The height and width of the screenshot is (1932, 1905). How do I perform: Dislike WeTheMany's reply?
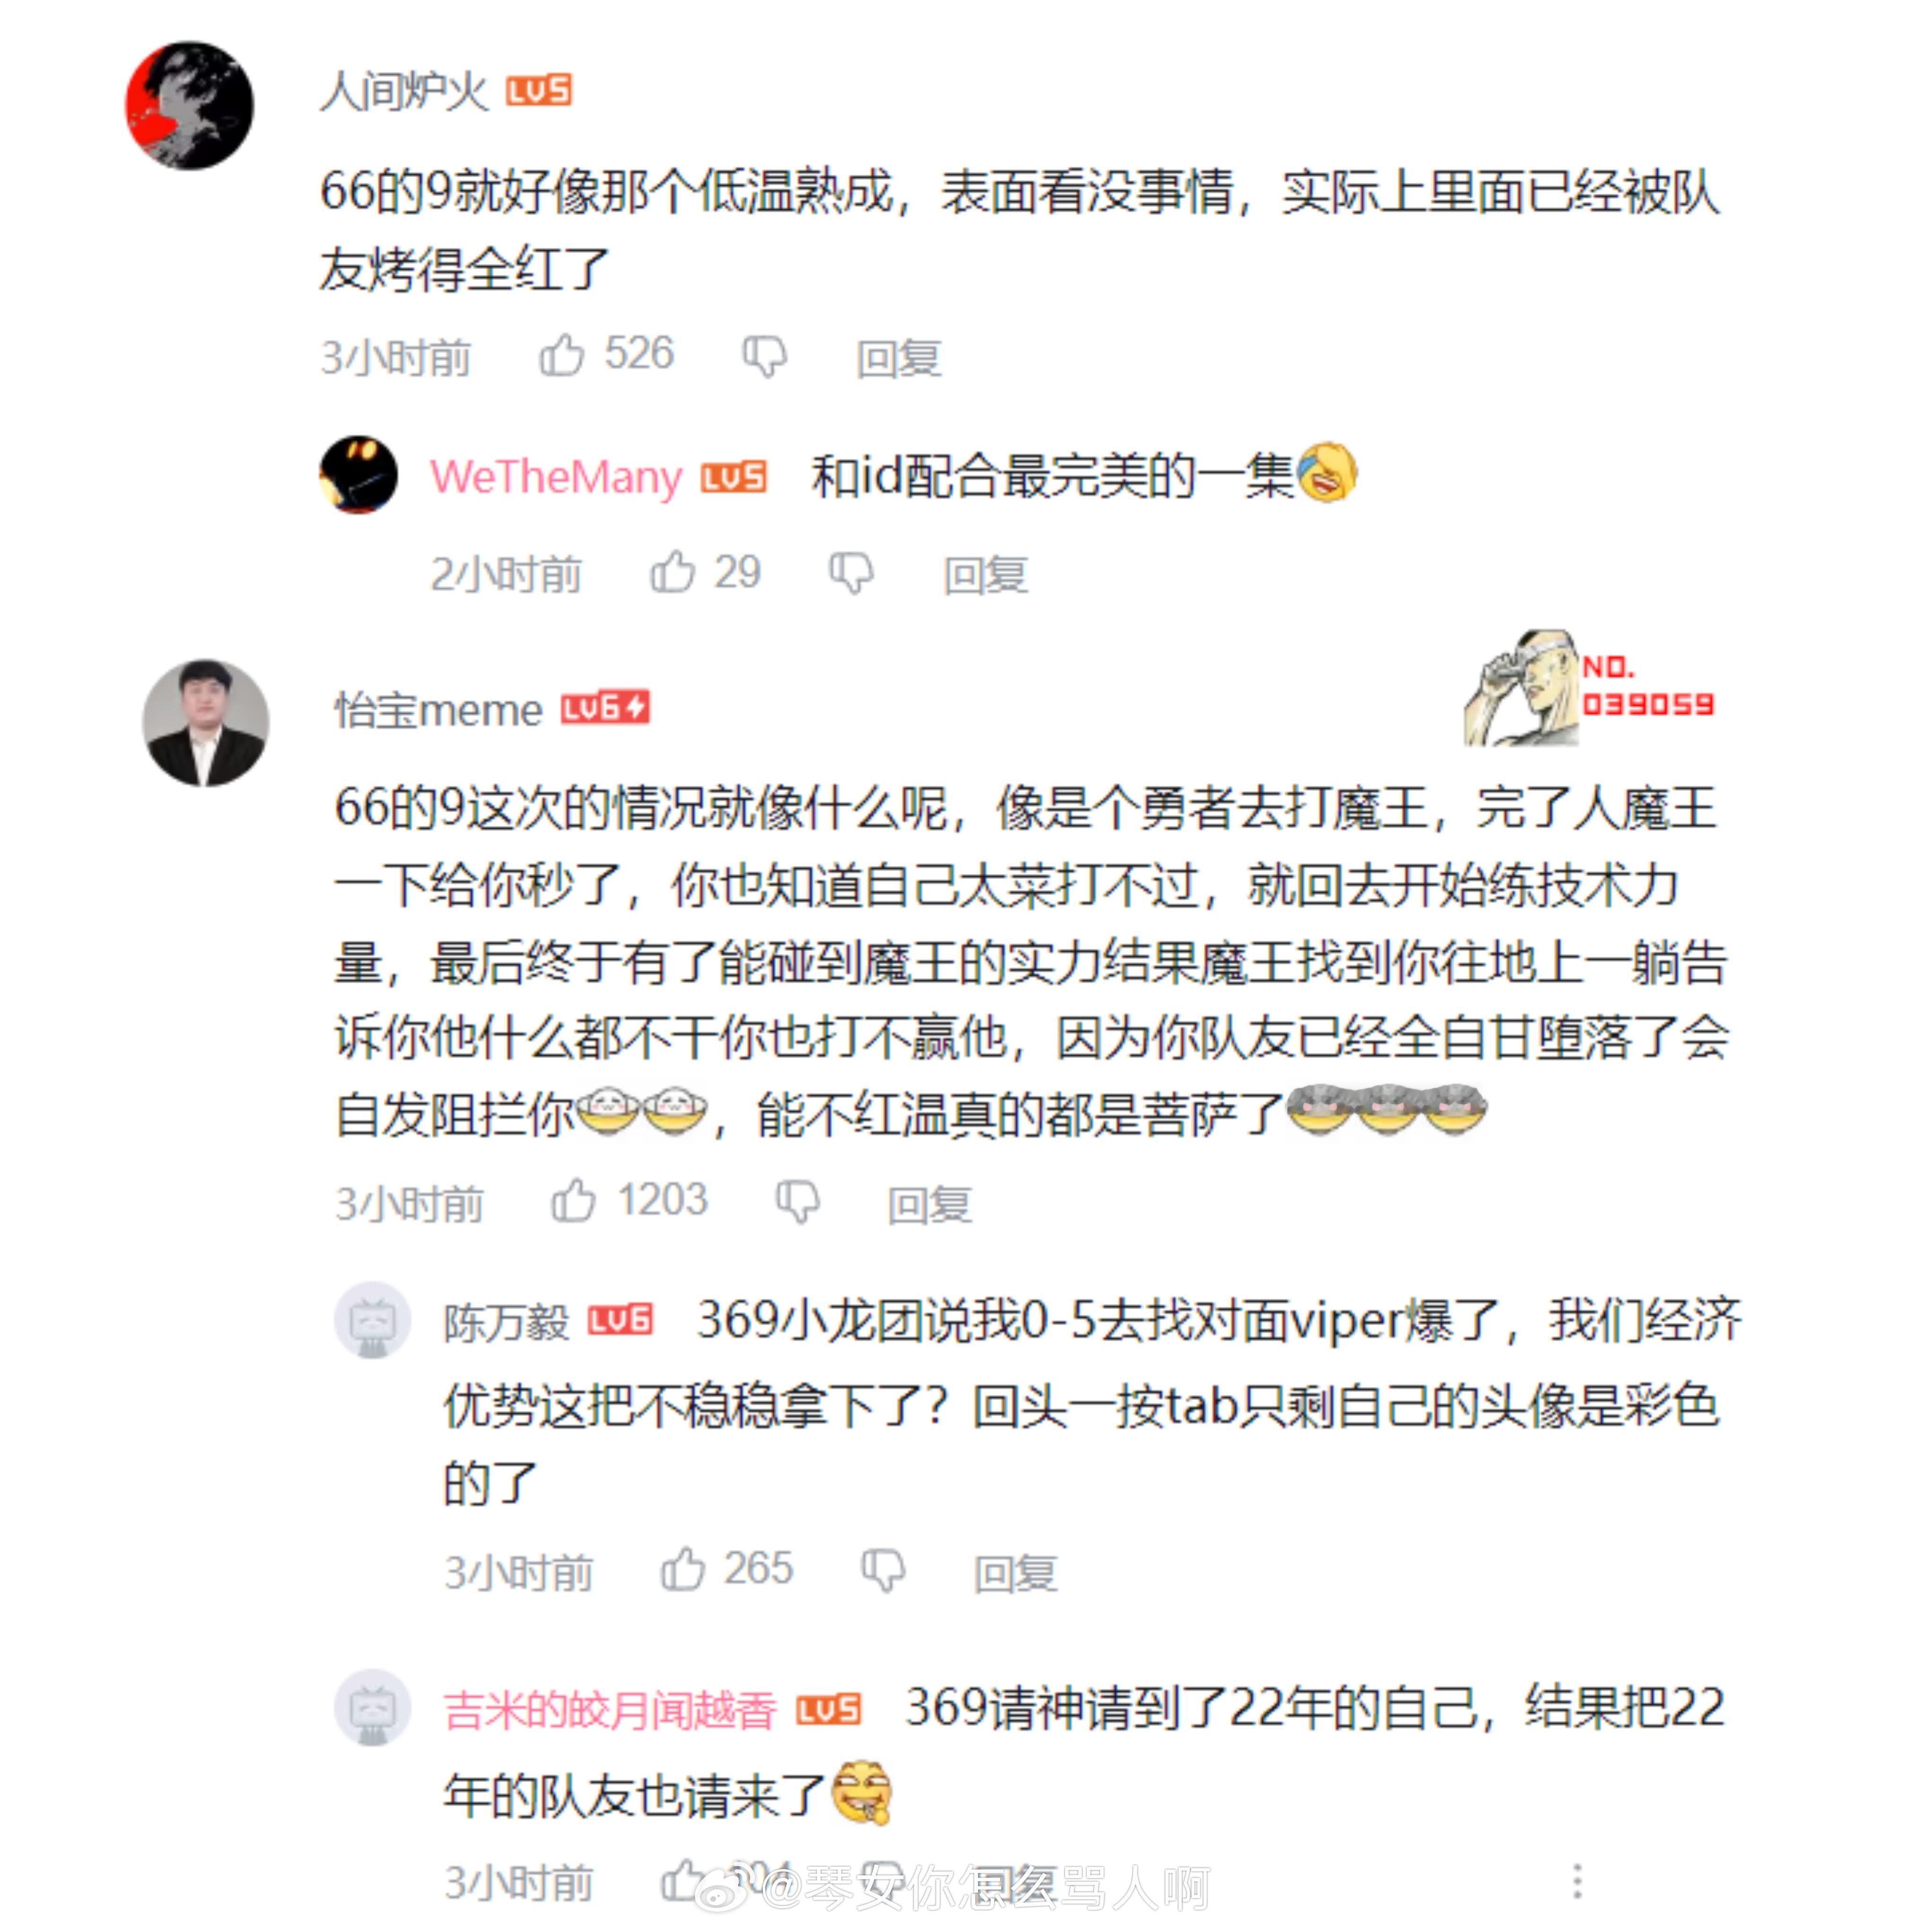click(x=851, y=574)
